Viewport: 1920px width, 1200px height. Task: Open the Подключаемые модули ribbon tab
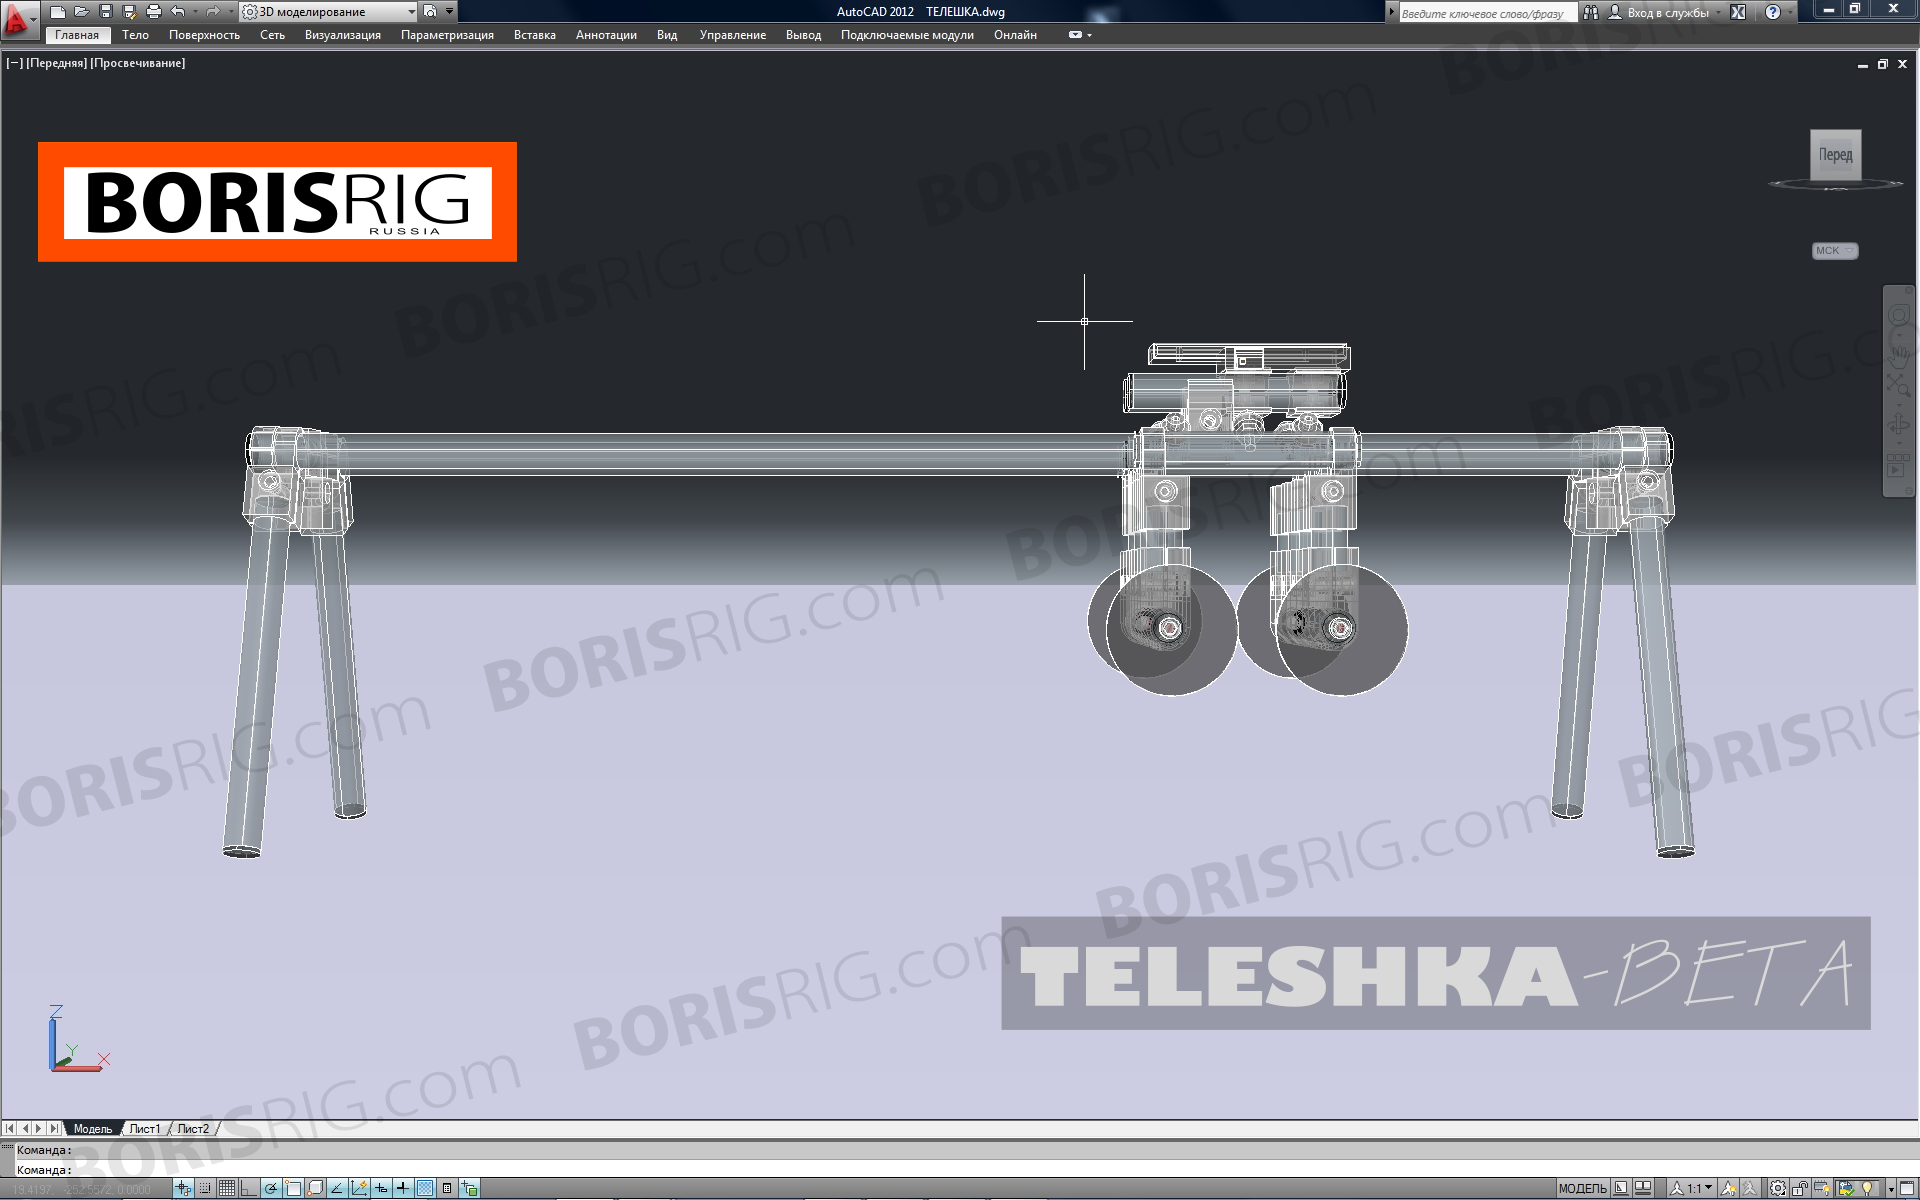tap(907, 35)
